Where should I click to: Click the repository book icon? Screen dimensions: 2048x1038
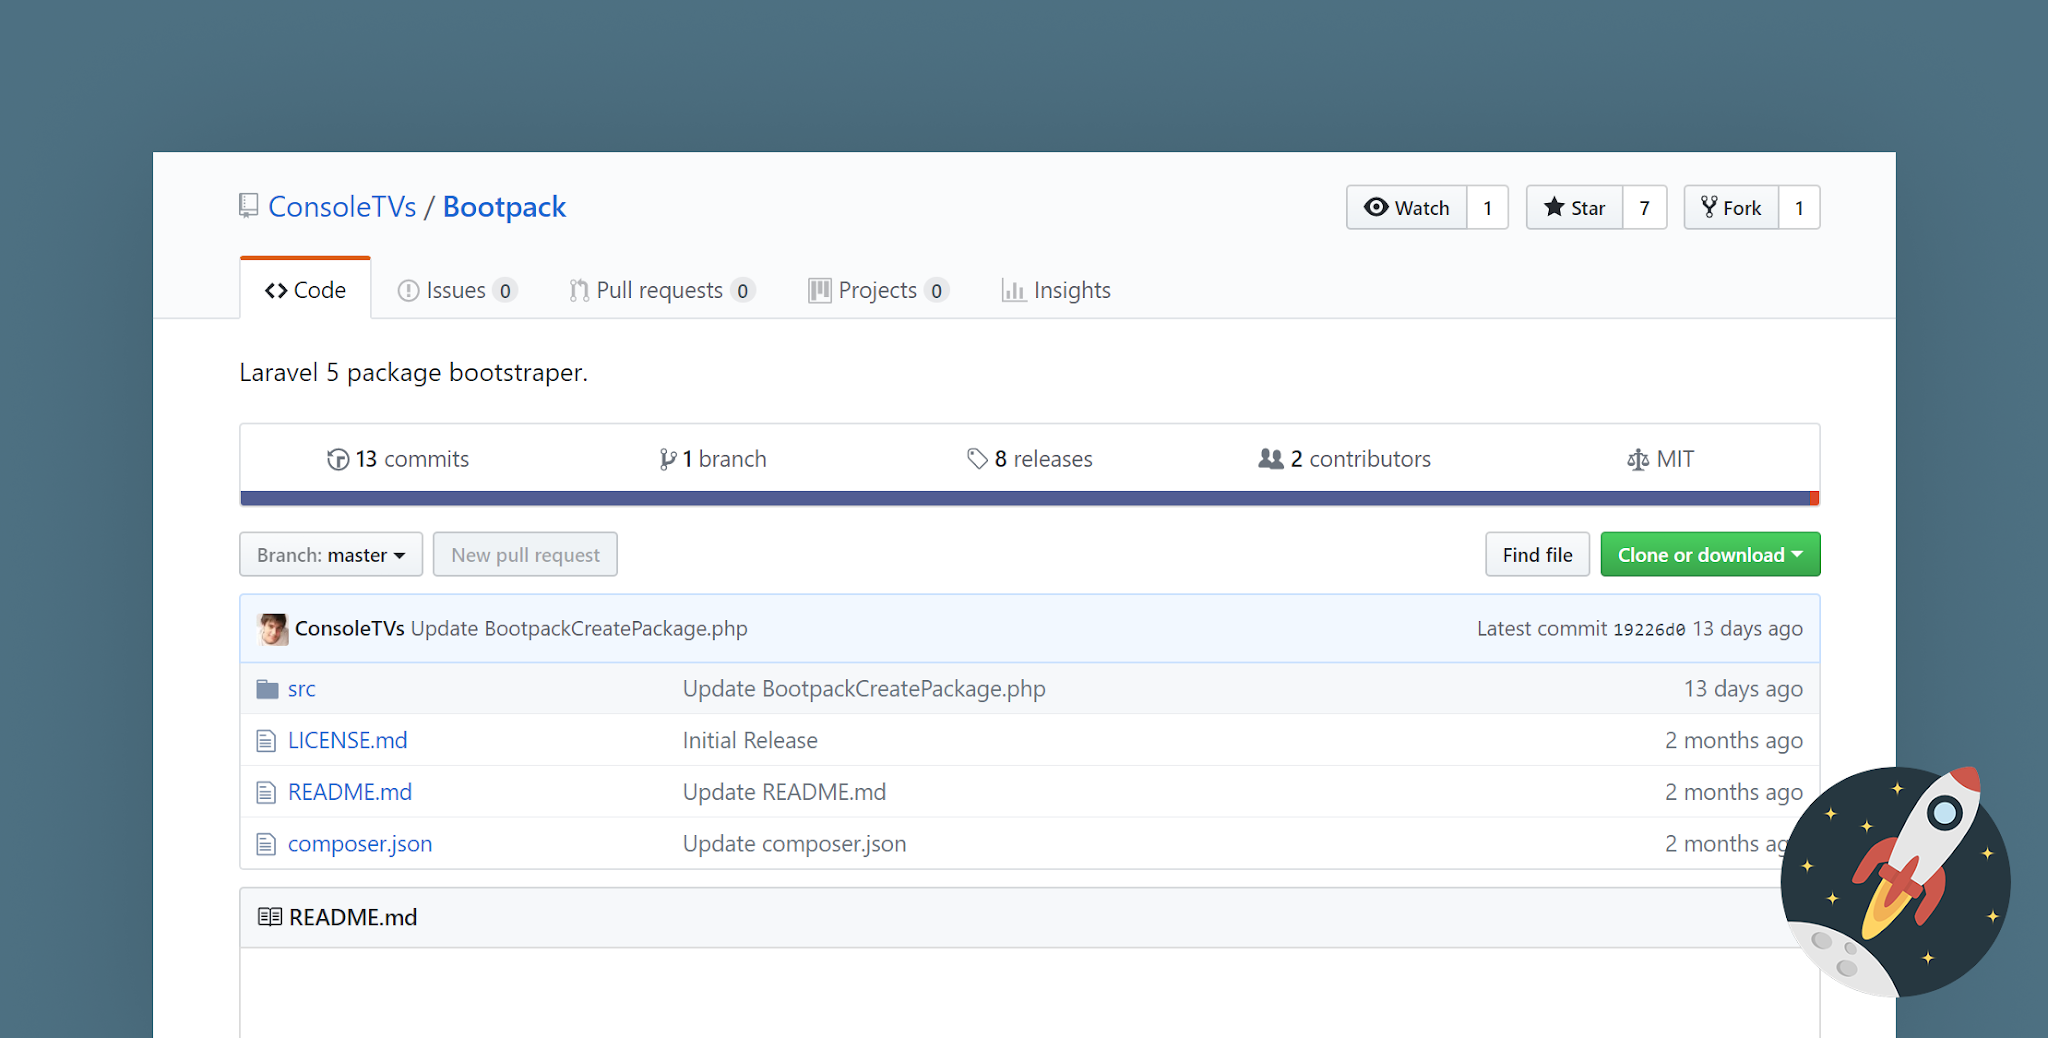(249, 206)
